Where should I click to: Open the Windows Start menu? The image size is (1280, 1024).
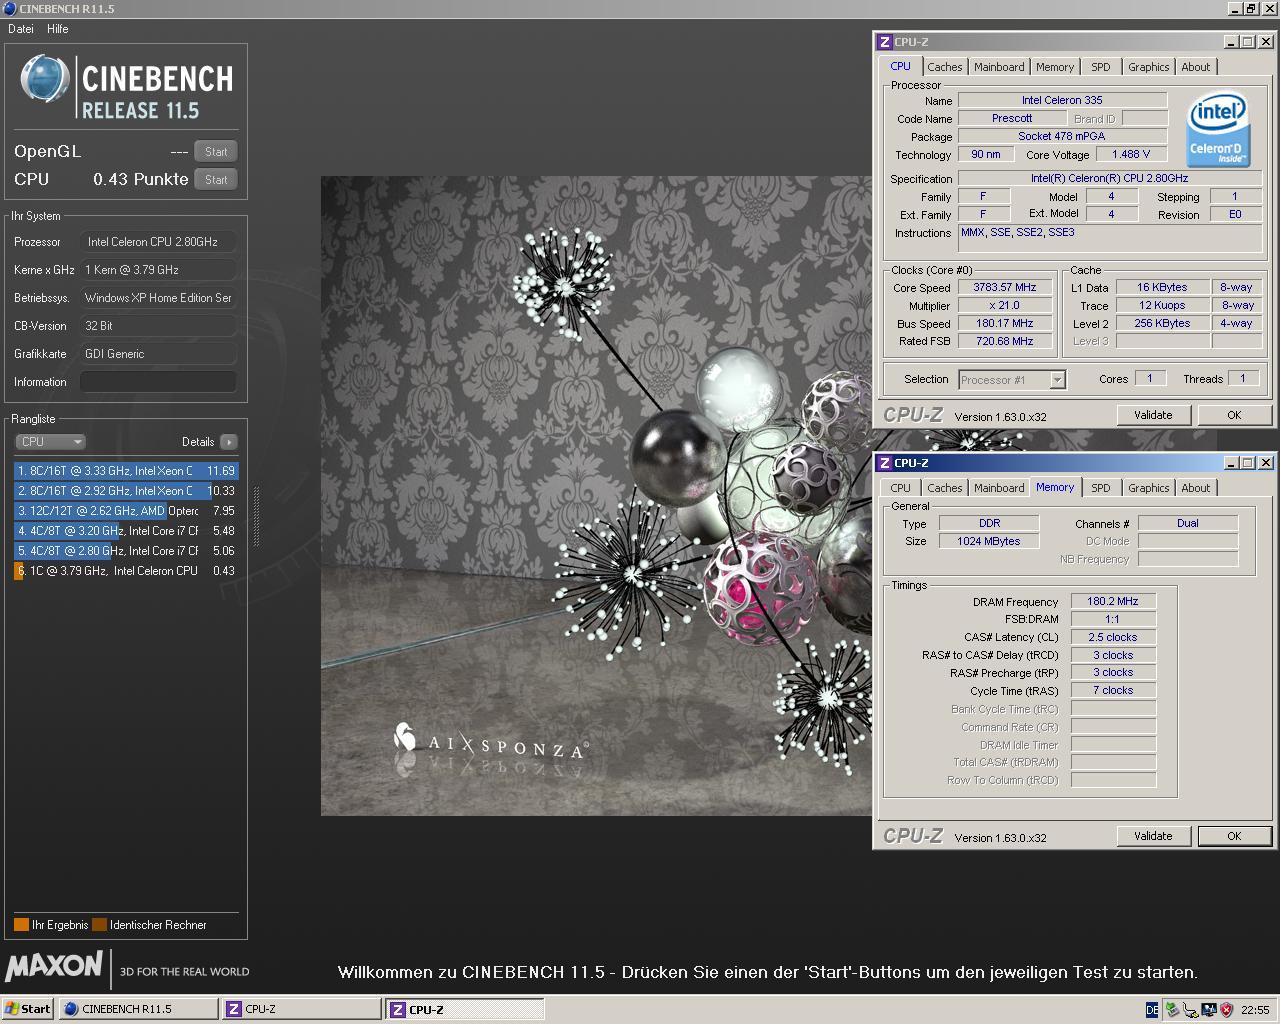pyautogui.click(x=28, y=1009)
